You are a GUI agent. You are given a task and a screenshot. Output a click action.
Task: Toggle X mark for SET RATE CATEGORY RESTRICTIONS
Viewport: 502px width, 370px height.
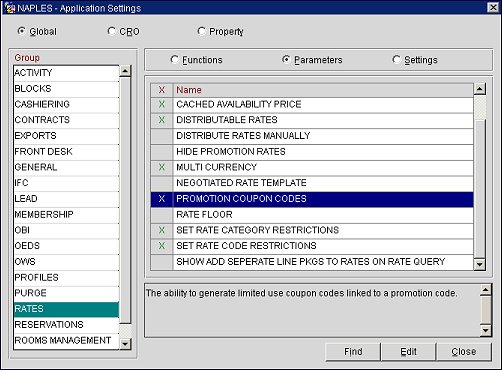(x=162, y=230)
